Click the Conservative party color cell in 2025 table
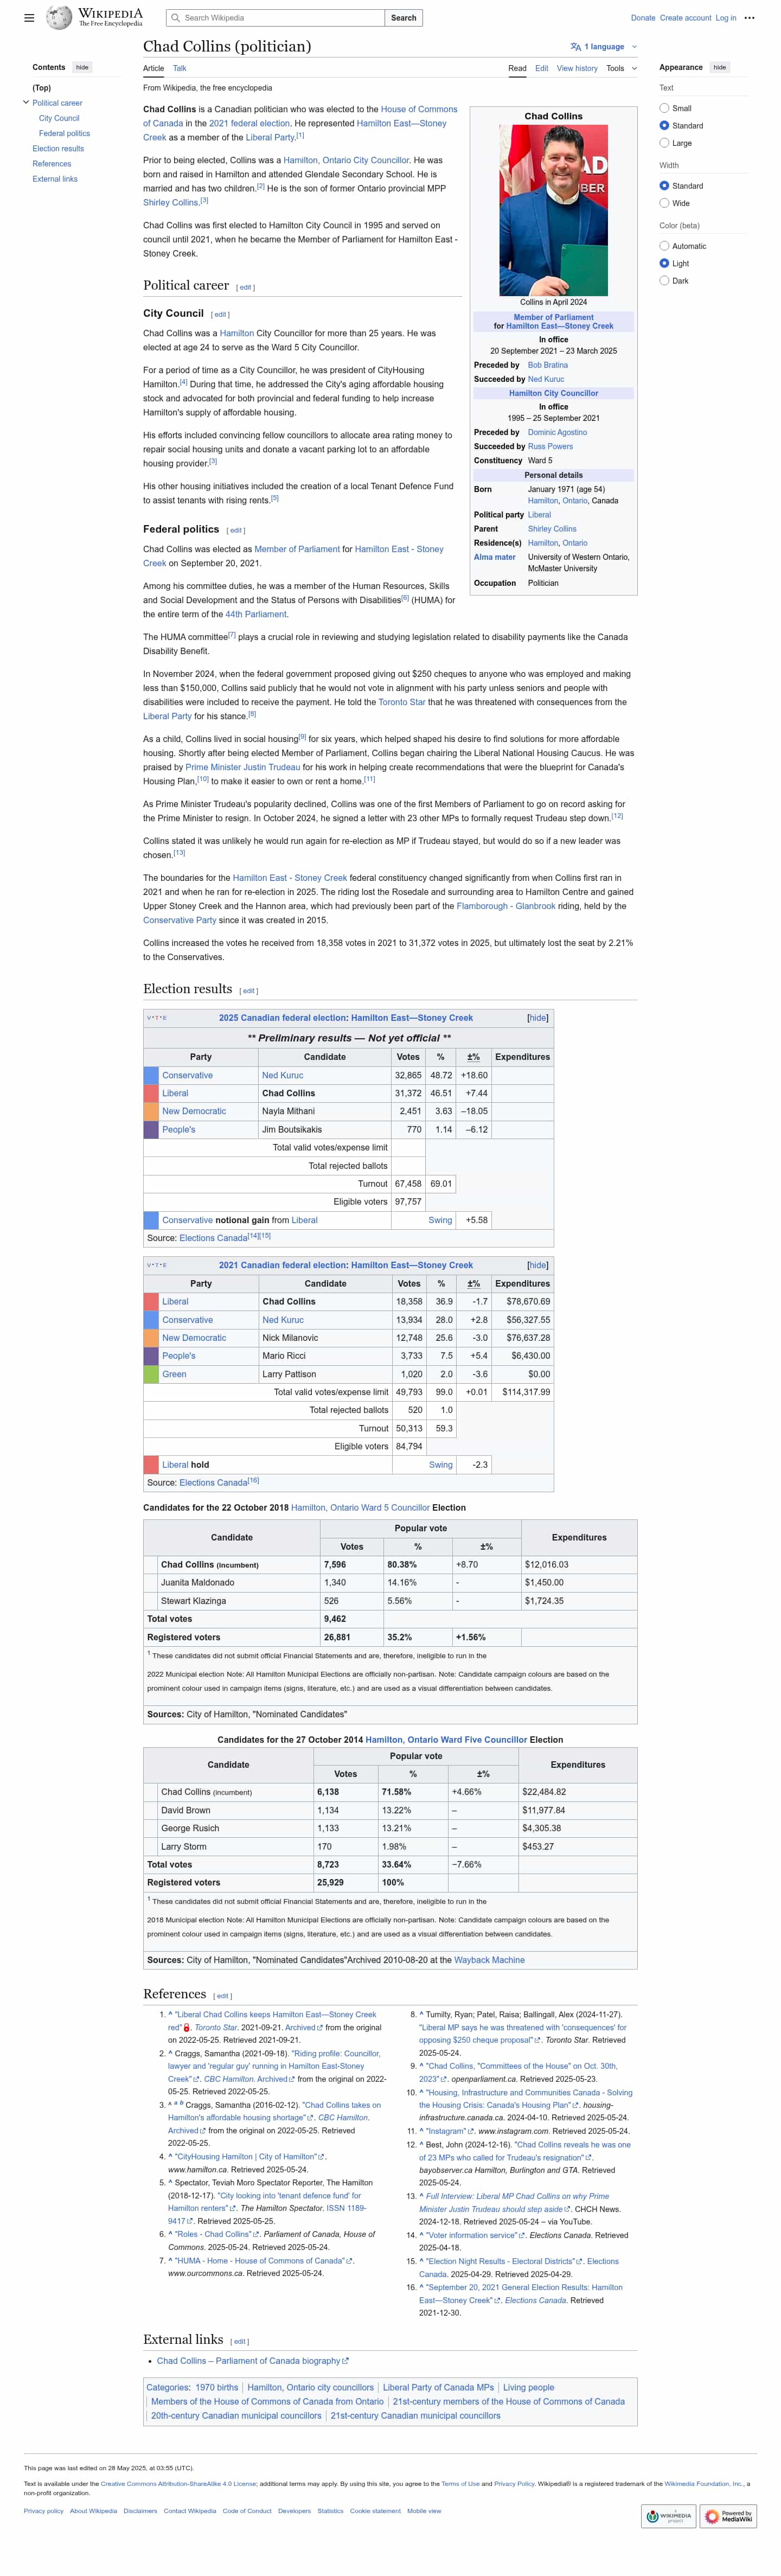 point(151,1076)
